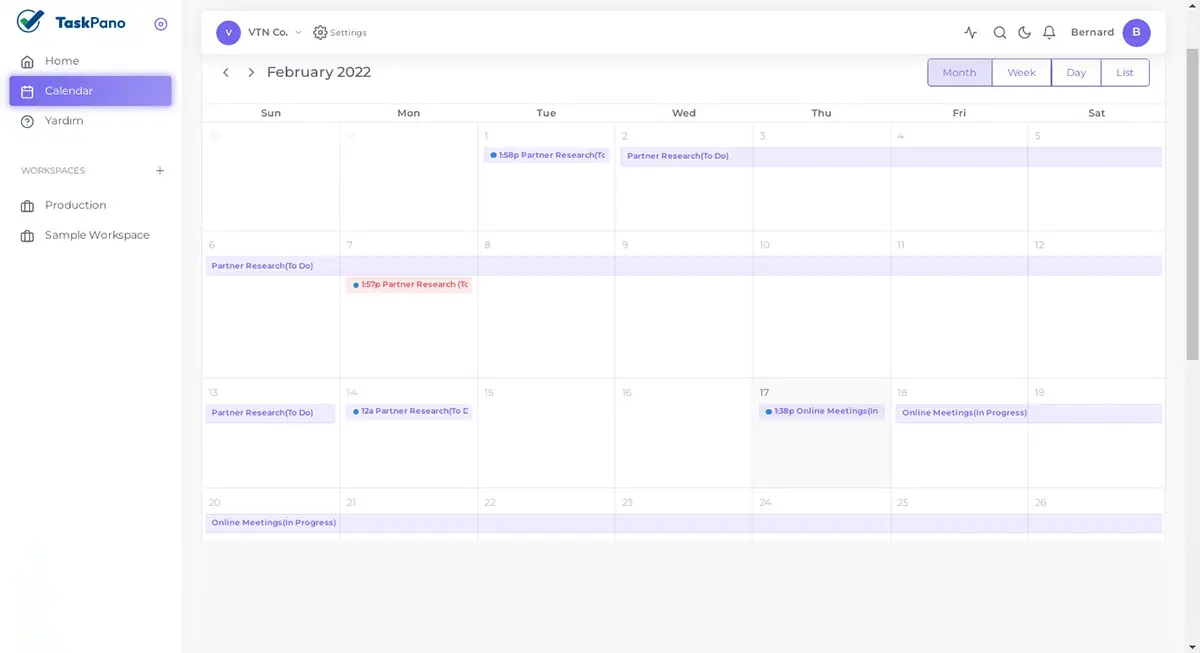Switch to List view
Image resolution: width=1200 pixels, height=653 pixels.
coord(1125,73)
